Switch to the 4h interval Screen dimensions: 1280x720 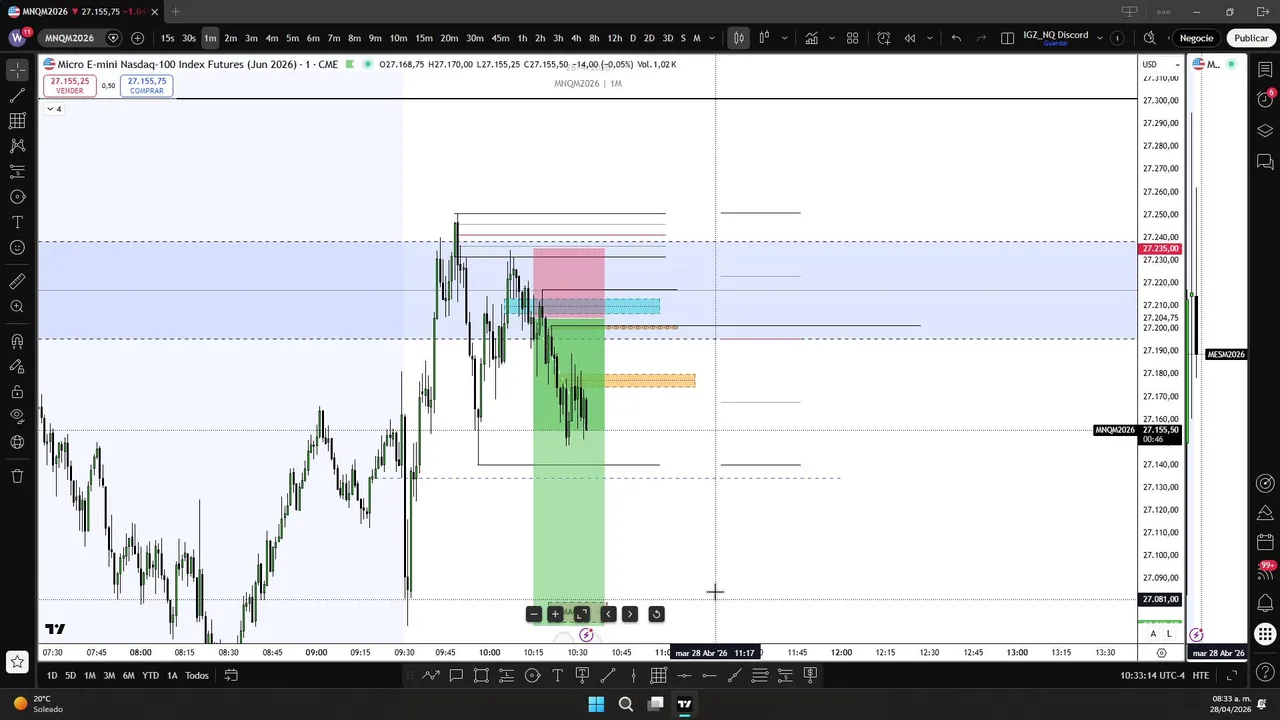(x=576, y=38)
